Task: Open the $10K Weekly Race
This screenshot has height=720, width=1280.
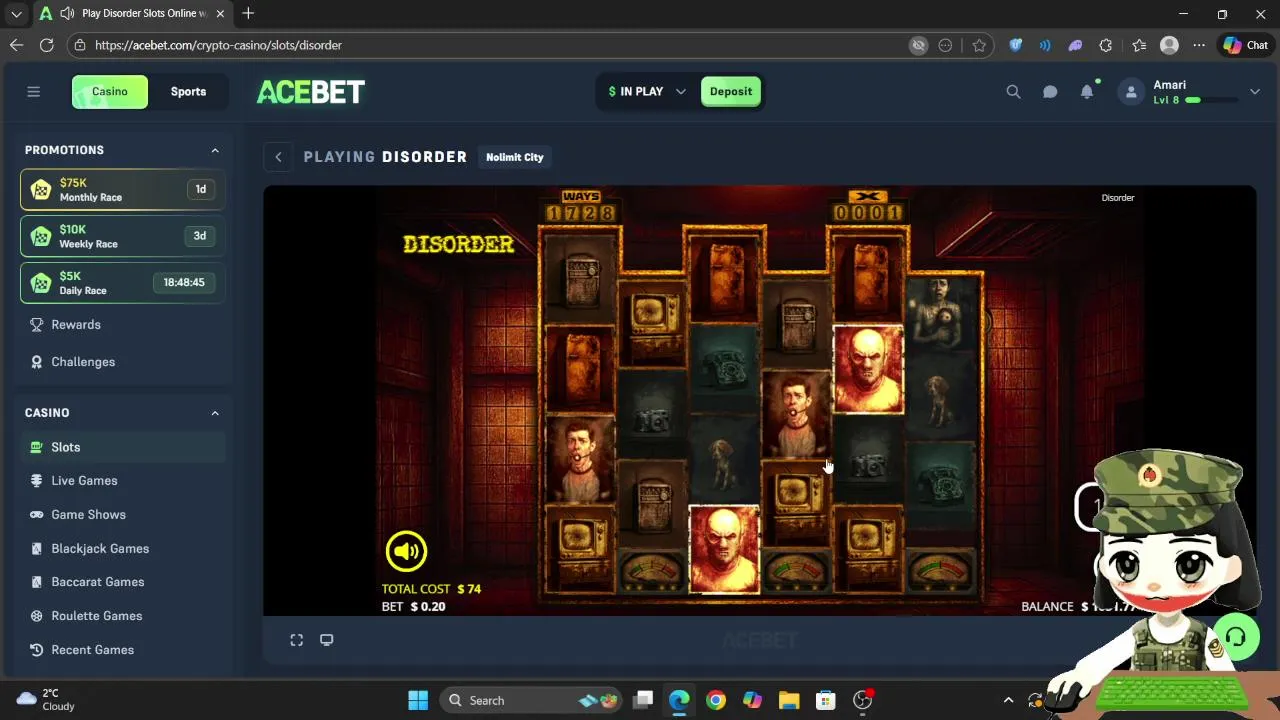Action: click(x=122, y=236)
